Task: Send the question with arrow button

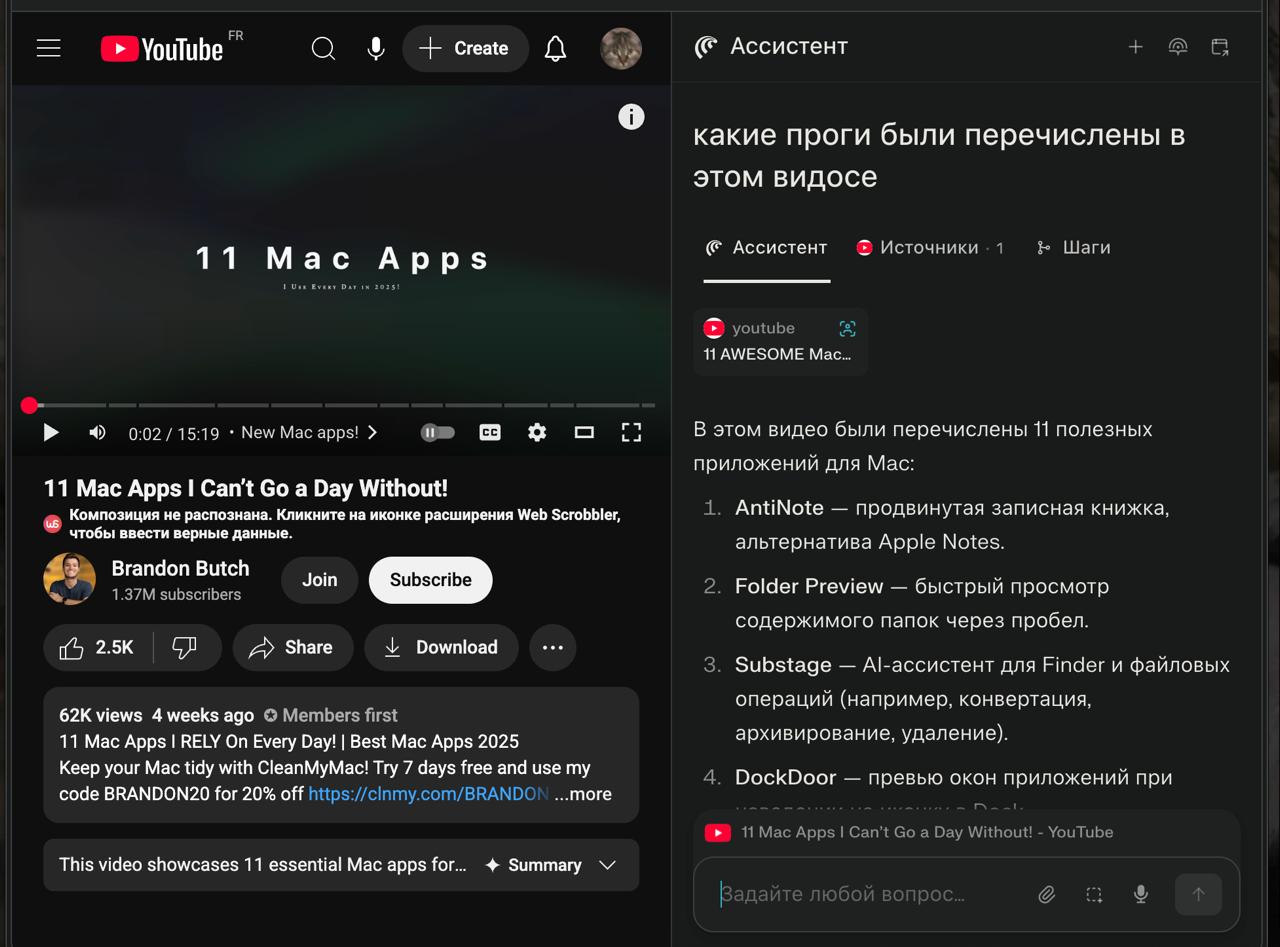Action: coord(1198,895)
